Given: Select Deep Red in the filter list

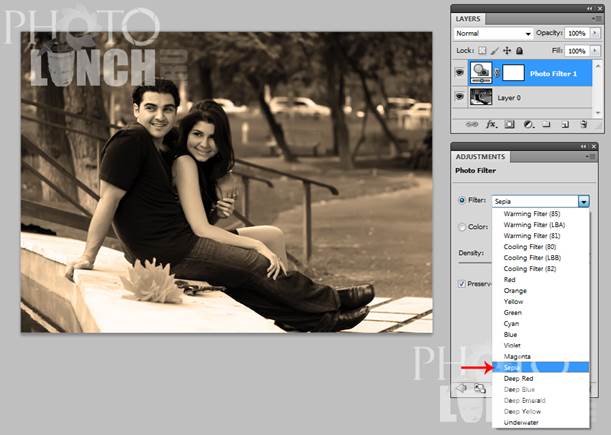Looking at the screenshot, I should tap(540, 378).
